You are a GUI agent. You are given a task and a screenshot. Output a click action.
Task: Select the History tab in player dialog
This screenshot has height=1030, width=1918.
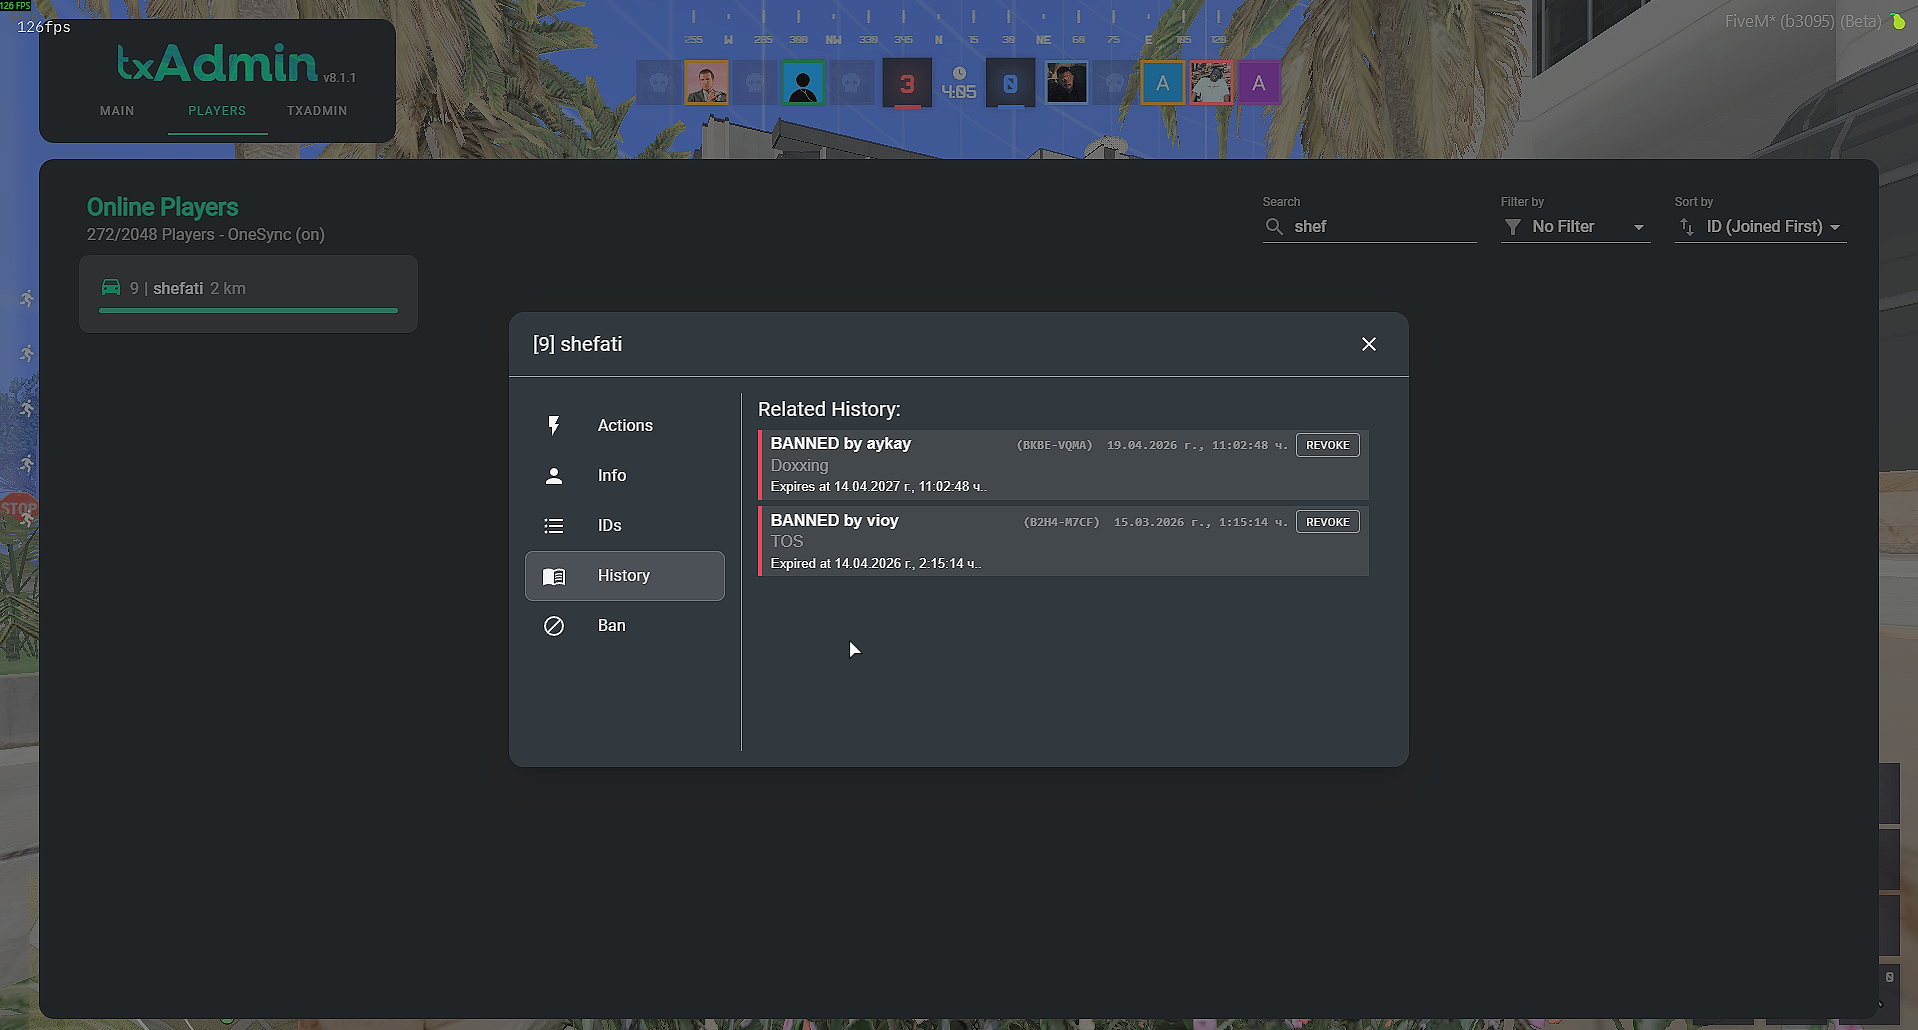624,576
